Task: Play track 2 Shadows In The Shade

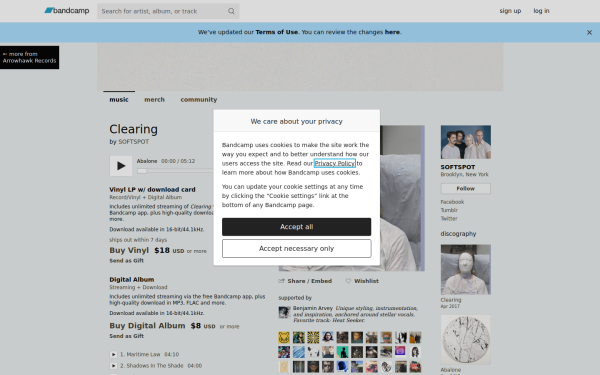Action: pos(113,366)
